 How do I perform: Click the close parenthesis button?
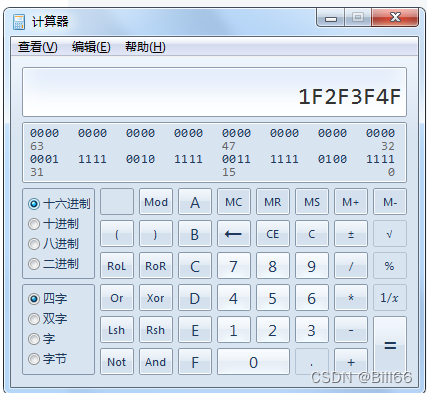(156, 234)
